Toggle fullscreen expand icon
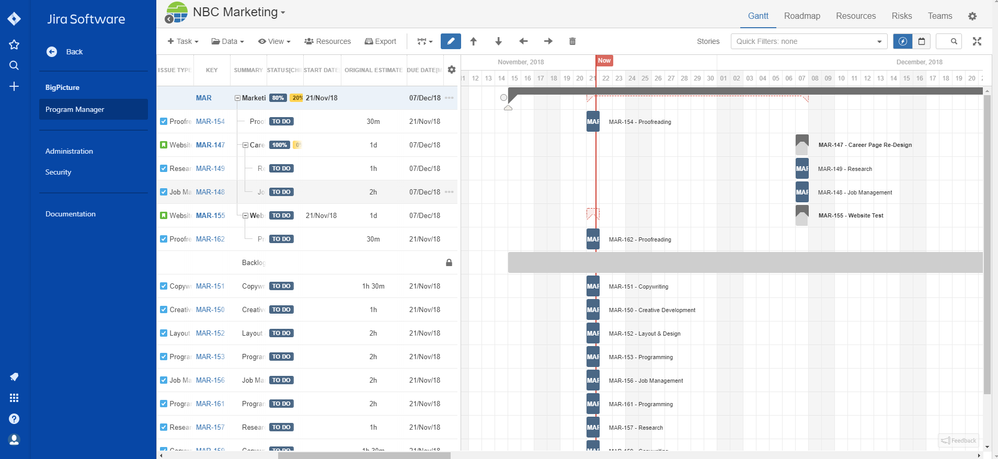This screenshot has width=998, height=459. tap(978, 41)
